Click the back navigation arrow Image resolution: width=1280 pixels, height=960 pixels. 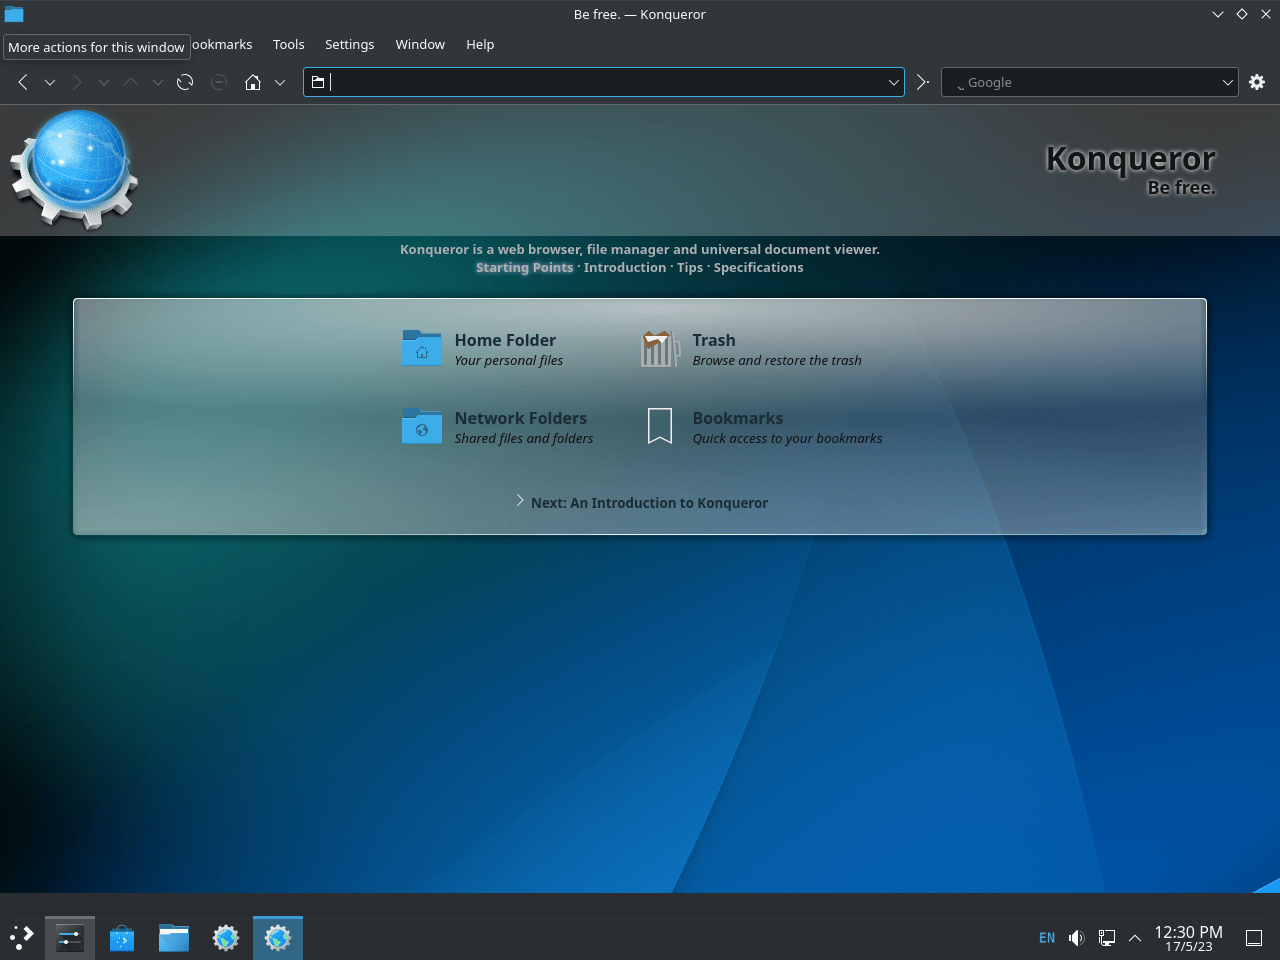[x=22, y=82]
